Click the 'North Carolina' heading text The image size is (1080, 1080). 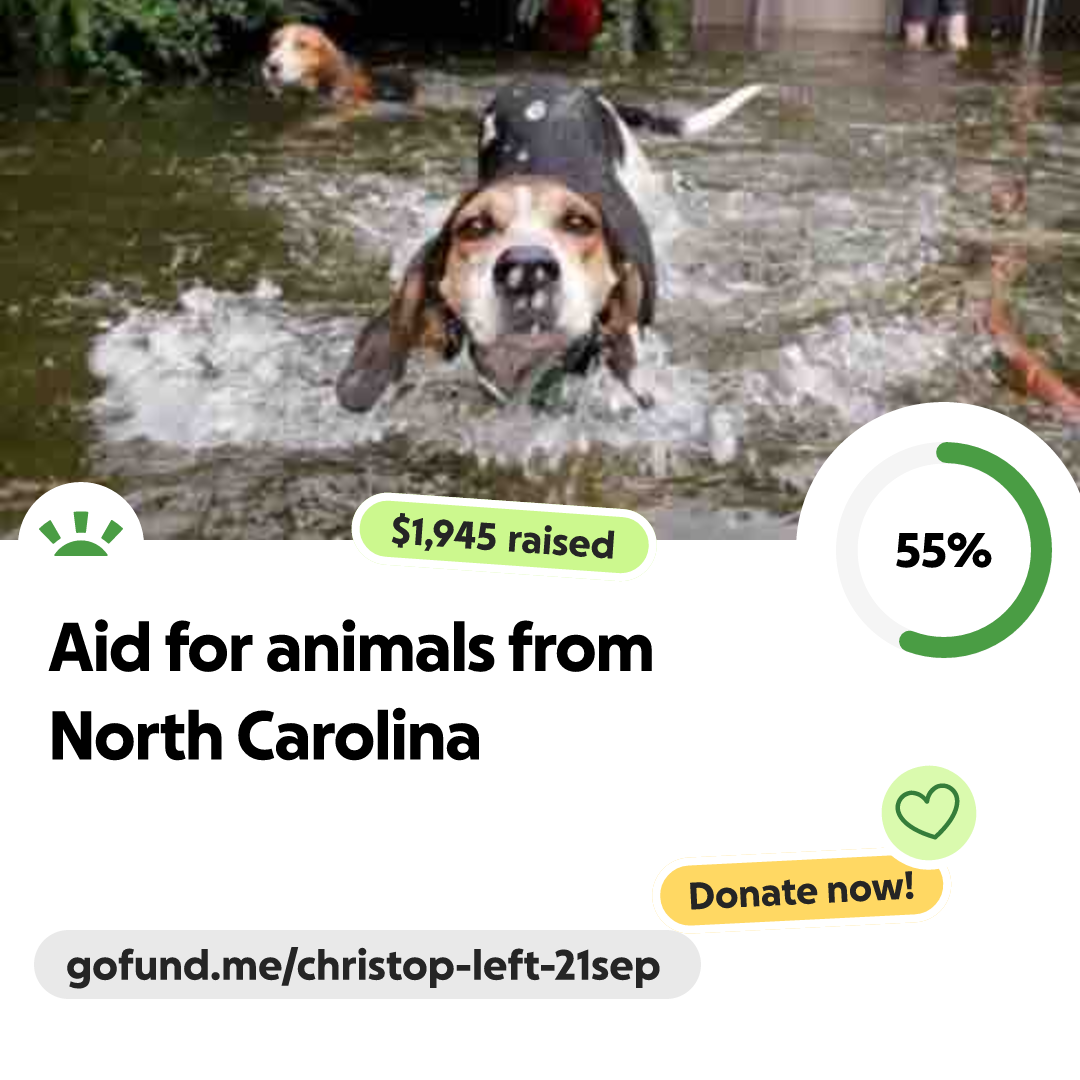click(264, 736)
